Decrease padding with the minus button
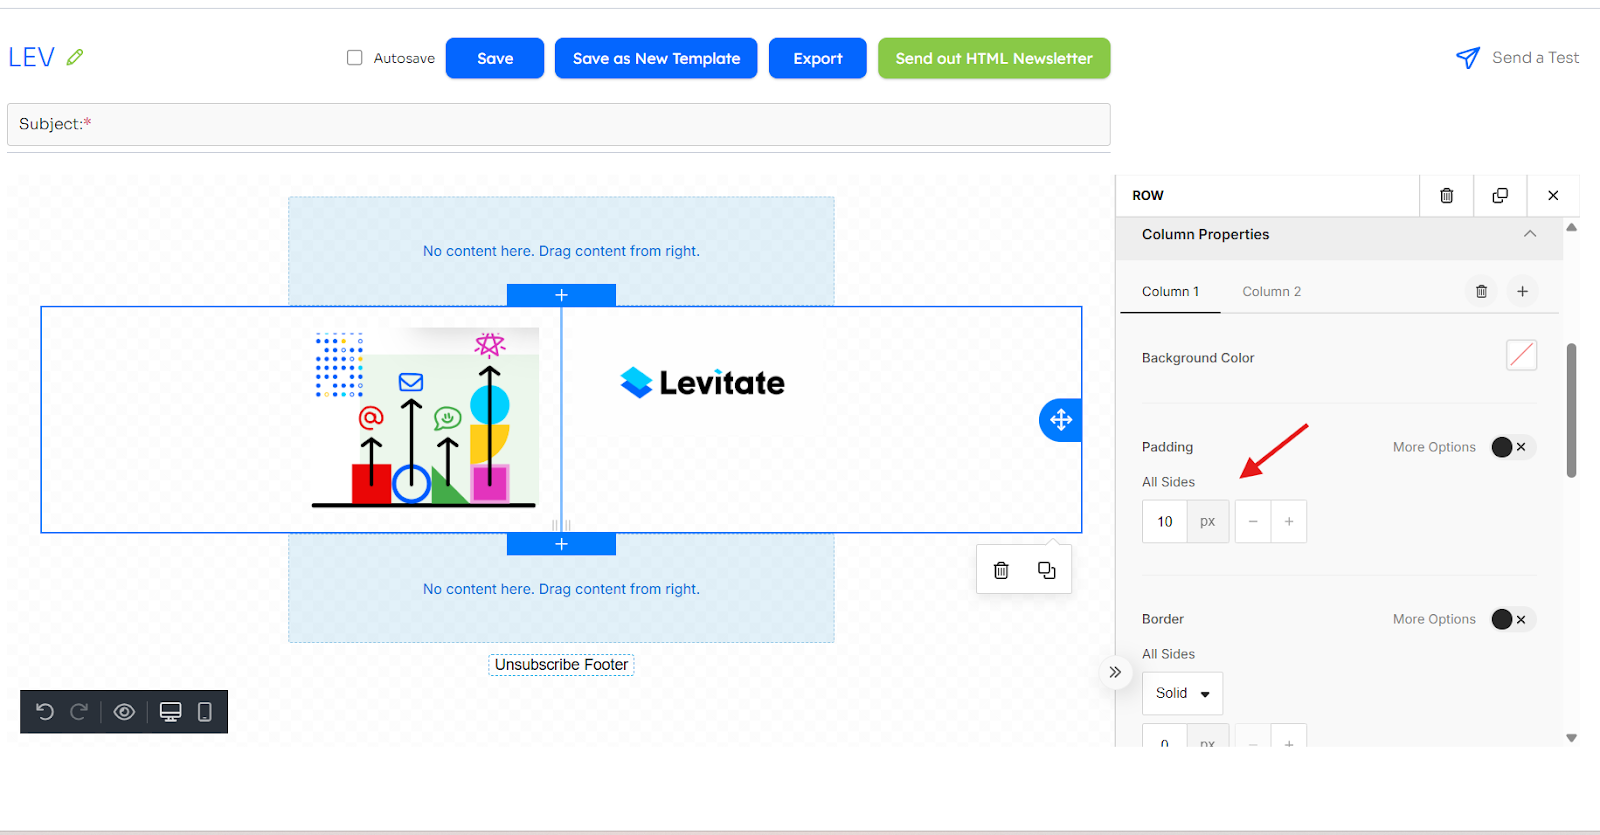The width and height of the screenshot is (1600, 835). tap(1253, 521)
